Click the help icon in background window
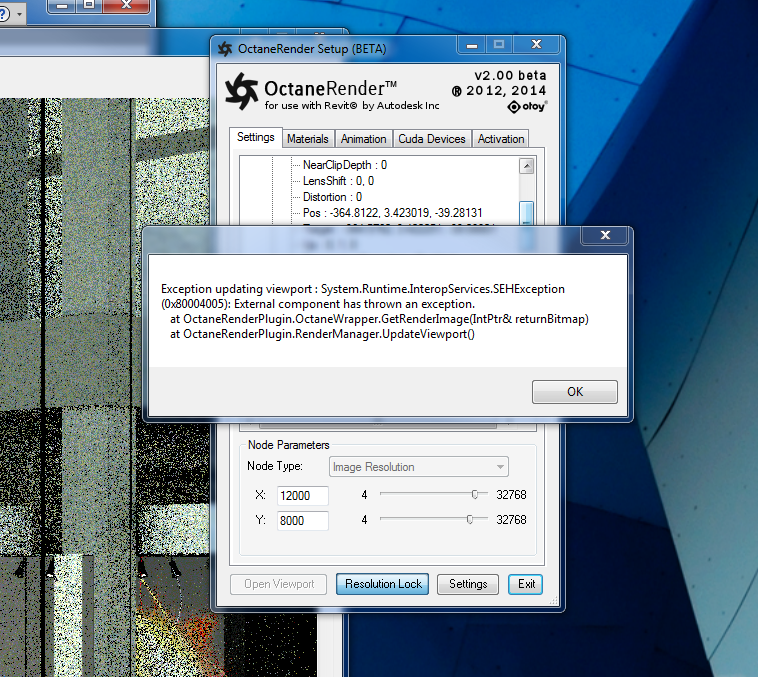 [4, 14]
